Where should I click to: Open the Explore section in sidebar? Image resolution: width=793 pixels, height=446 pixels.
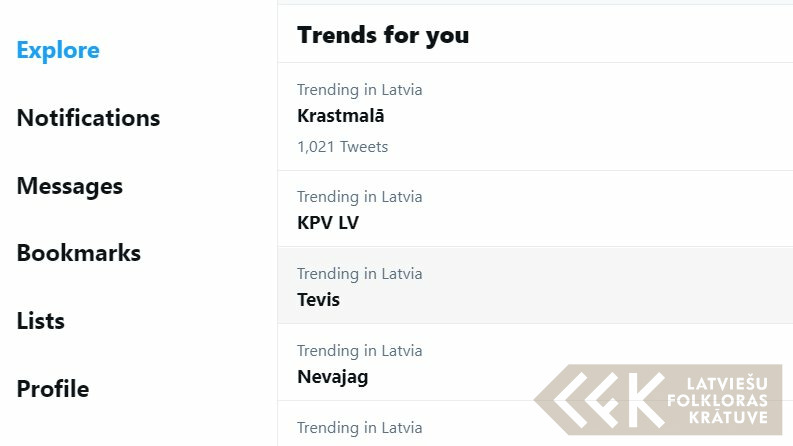coord(58,50)
